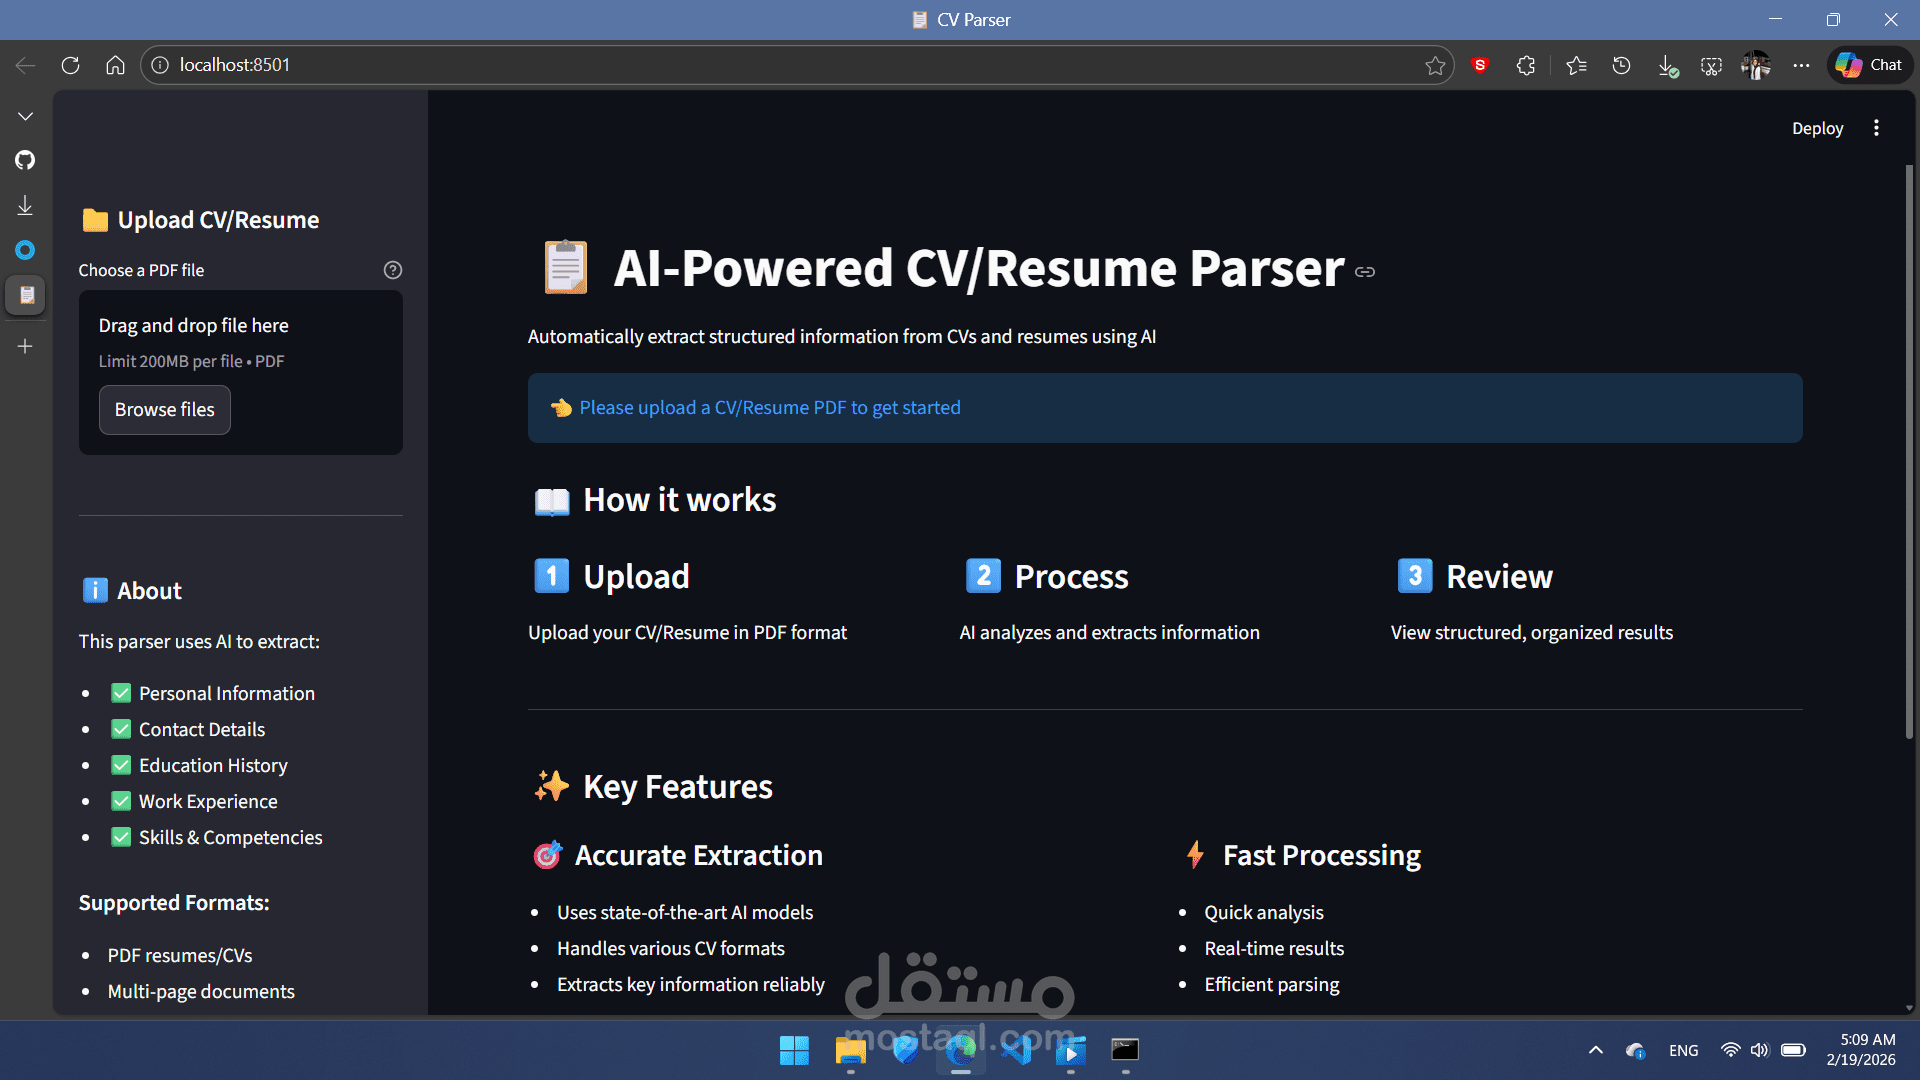
Task: Open GitHub from the vertical sidebar
Action: pyautogui.click(x=25, y=160)
